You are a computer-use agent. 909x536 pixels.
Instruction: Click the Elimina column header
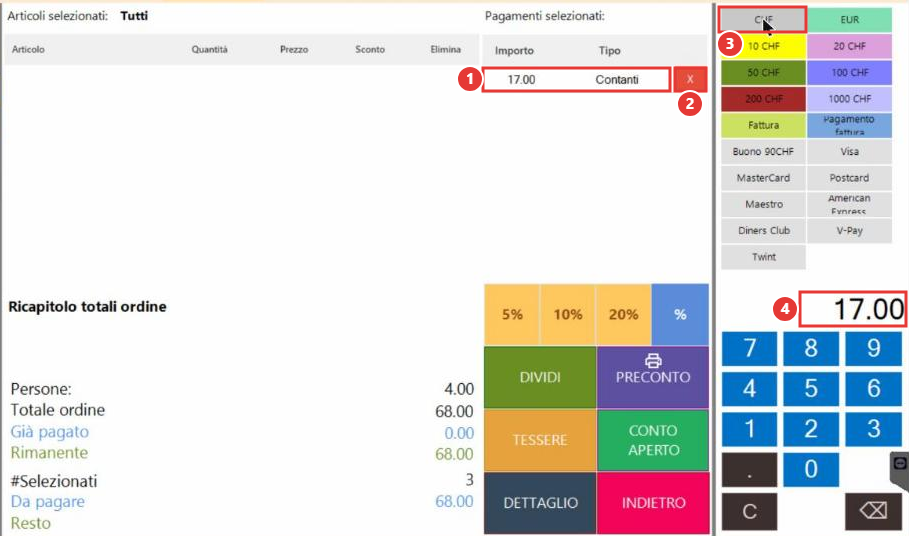445,49
